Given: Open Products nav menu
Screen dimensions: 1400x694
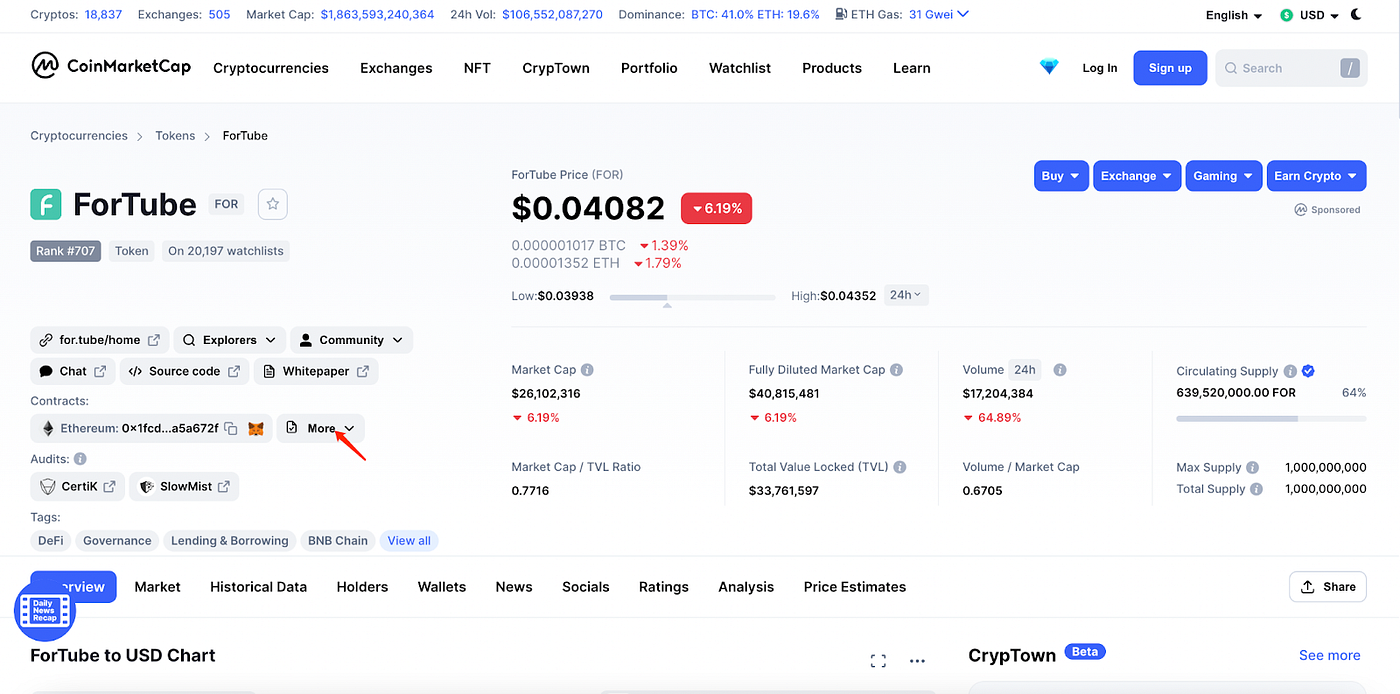Looking at the screenshot, I should (x=832, y=68).
